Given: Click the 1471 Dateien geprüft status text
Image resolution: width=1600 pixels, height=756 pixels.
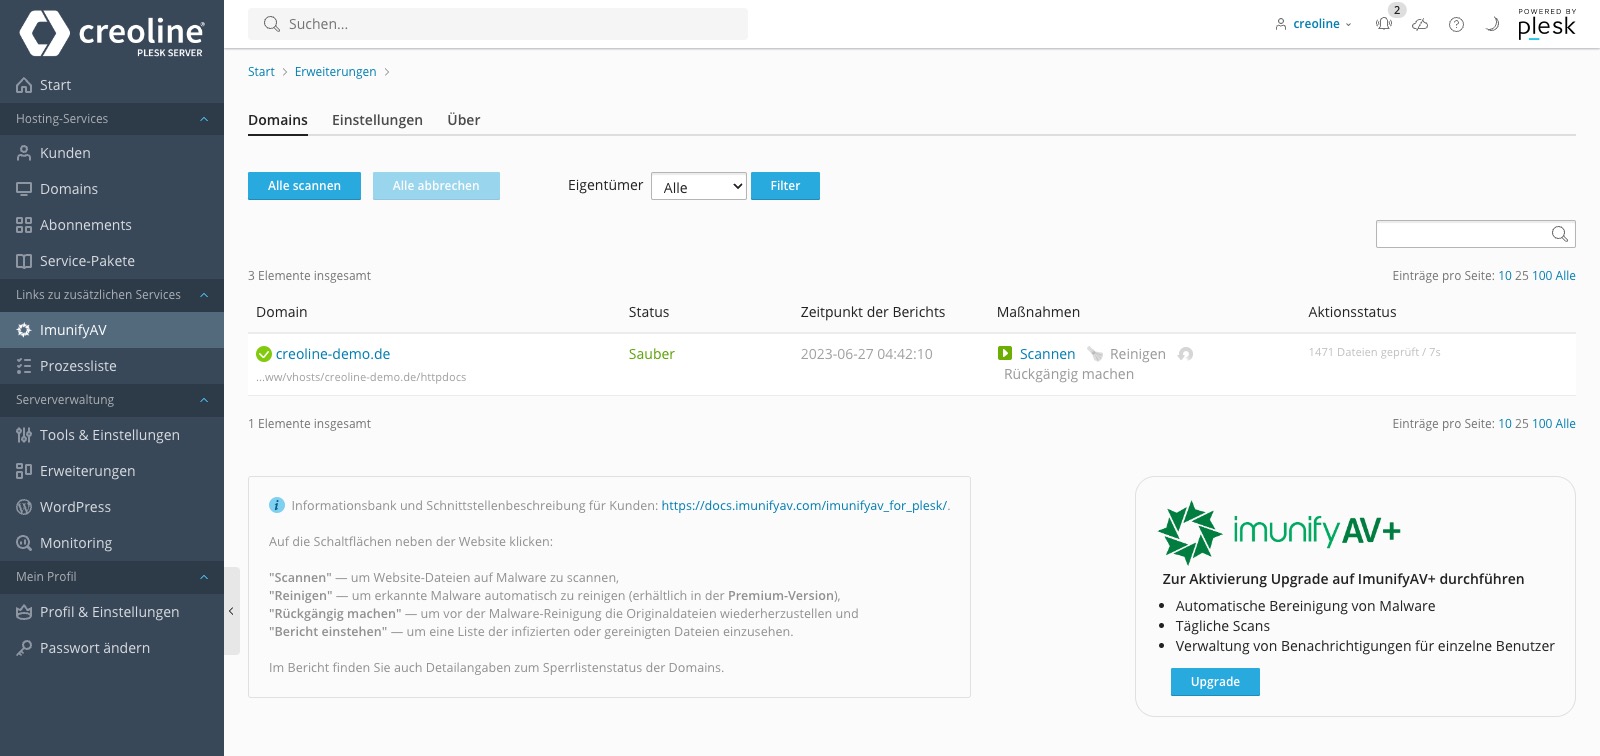Looking at the screenshot, I should (x=1375, y=352).
